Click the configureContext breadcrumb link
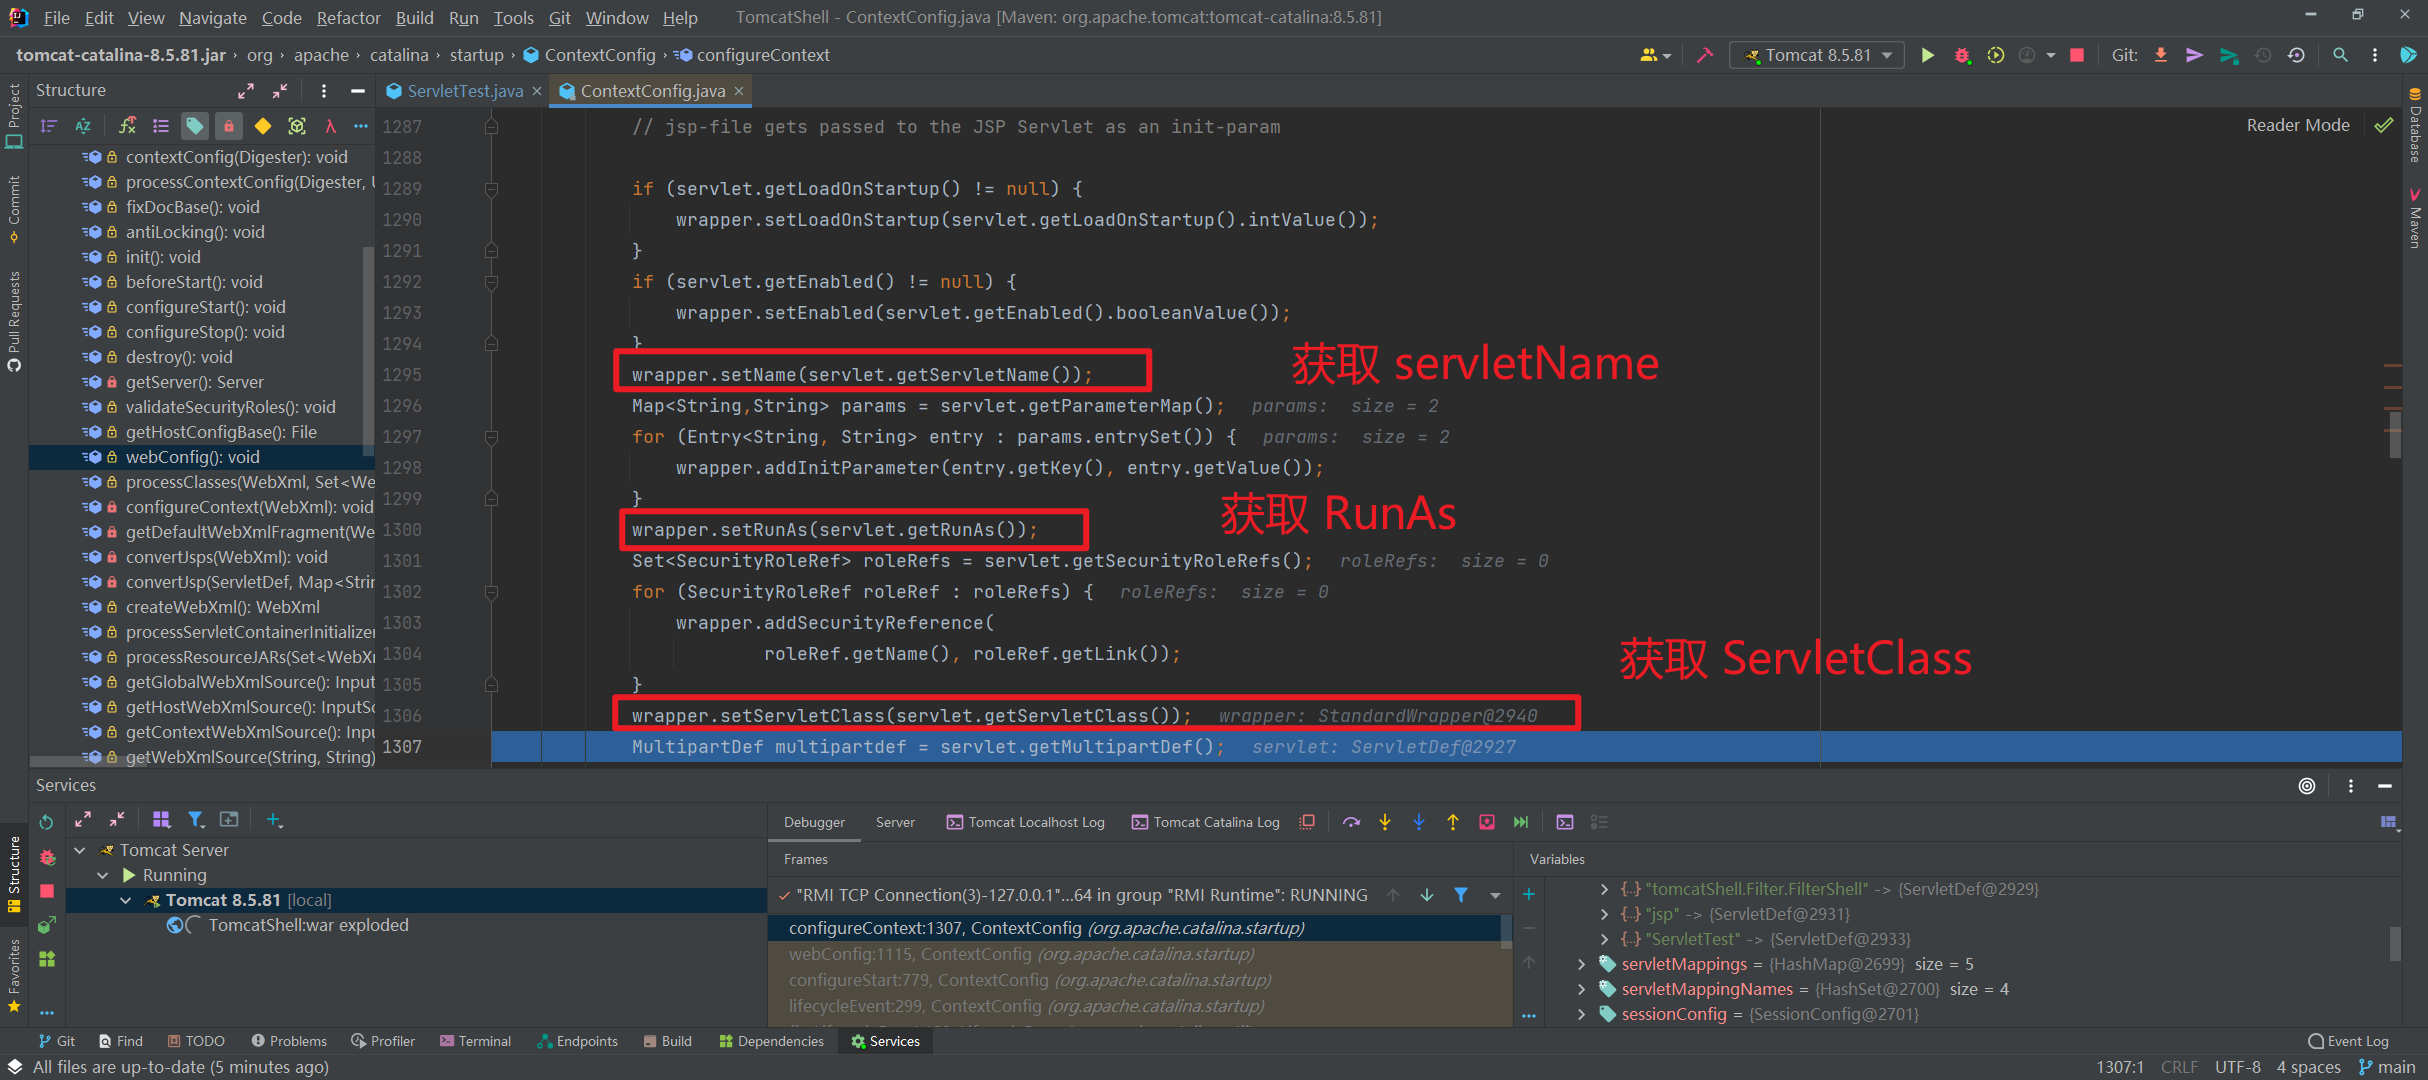Image resolution: width=2428 pixels, height=1080 pixels. coord(763,55)
